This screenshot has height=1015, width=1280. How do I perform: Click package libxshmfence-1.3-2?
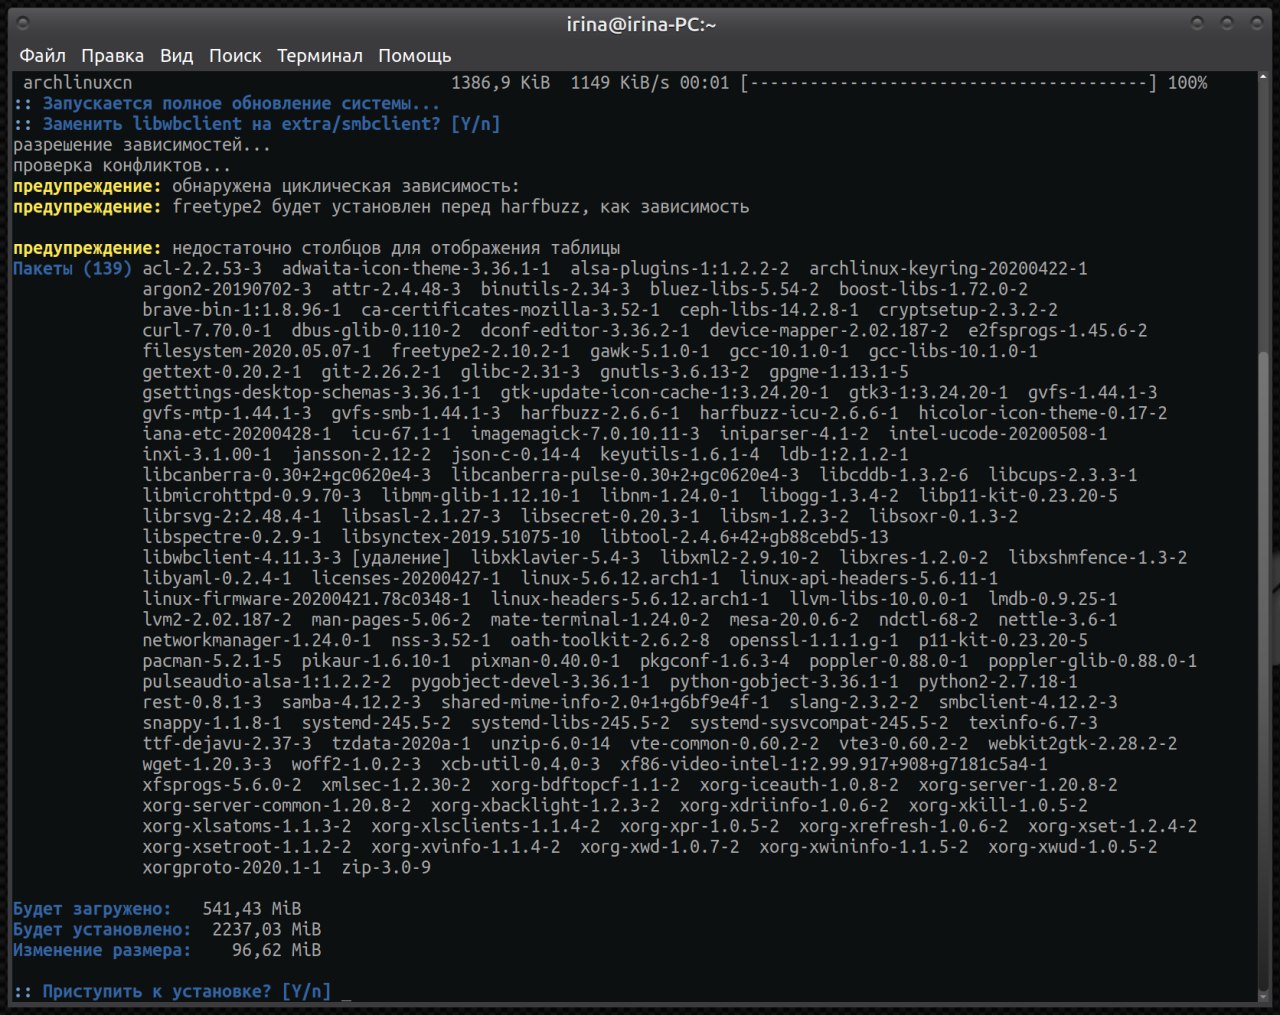click(x=1098, y=558)
